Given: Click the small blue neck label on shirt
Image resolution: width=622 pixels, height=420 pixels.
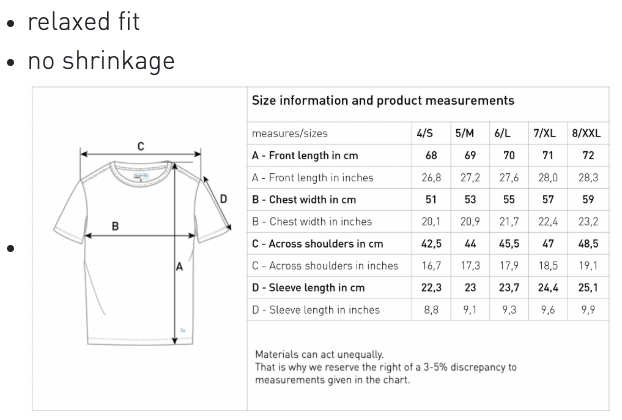Looking at the screenshot, I should point(140,176).
